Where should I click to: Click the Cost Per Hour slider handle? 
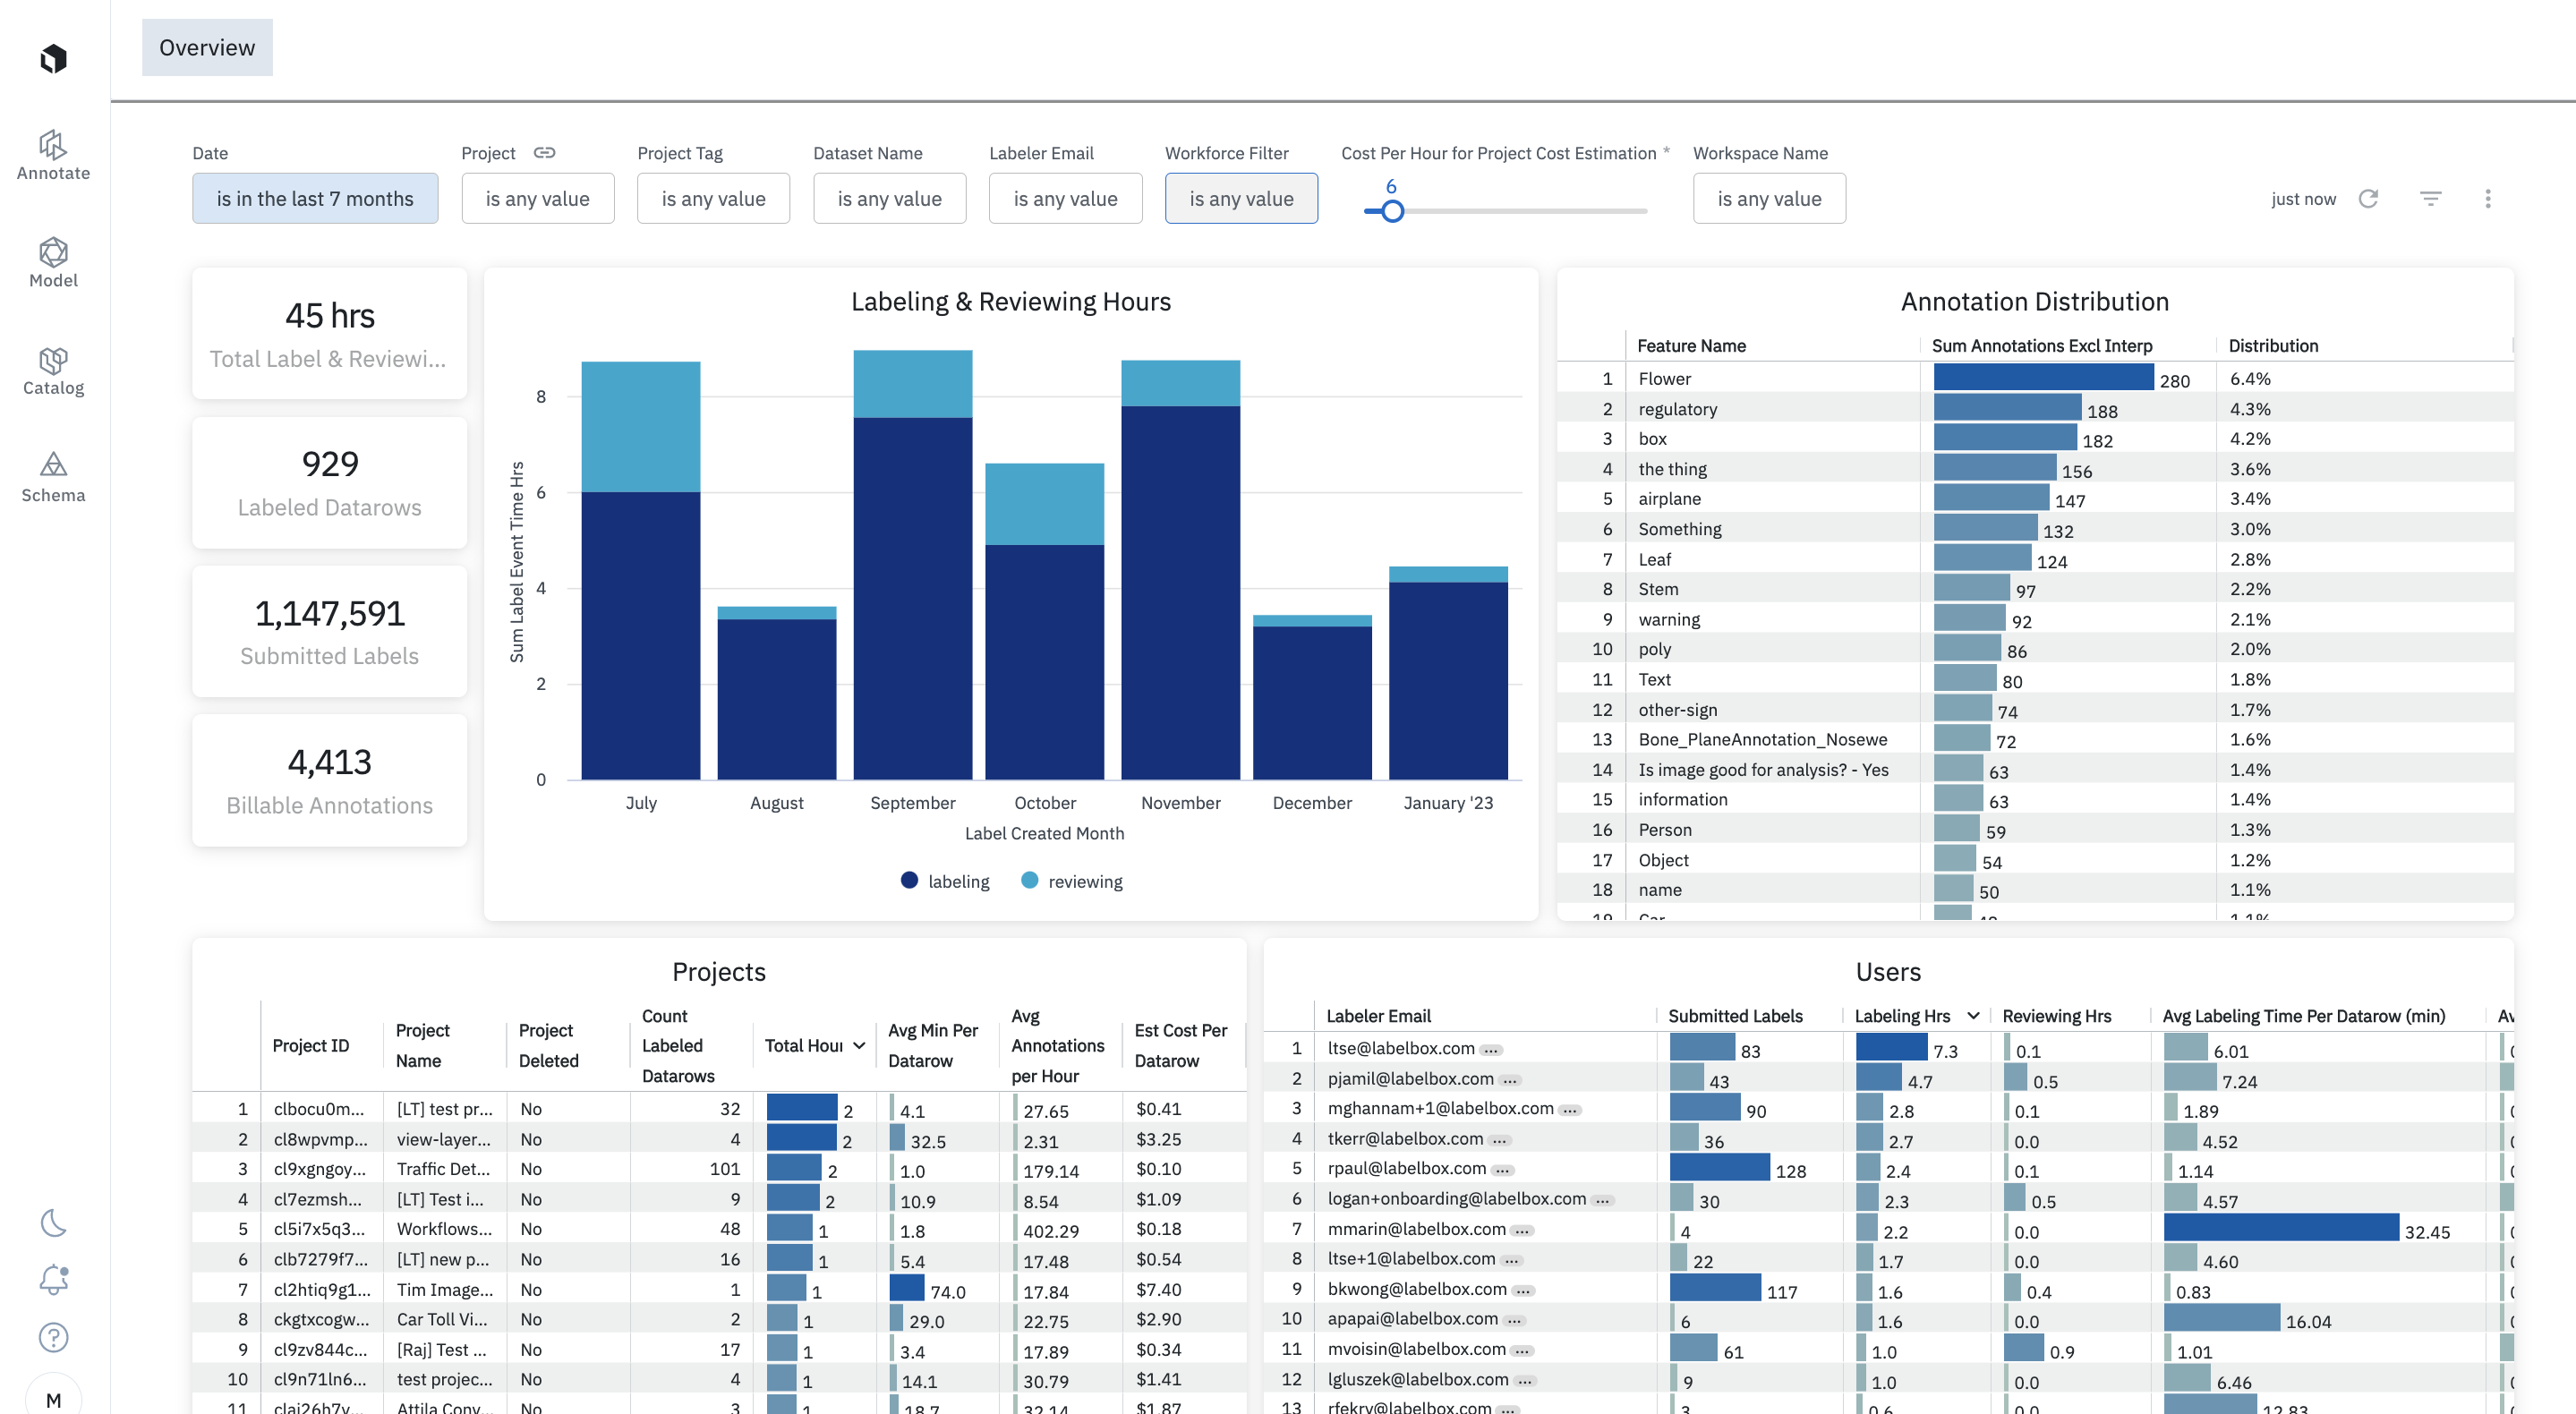click(x=1392, y=211)
